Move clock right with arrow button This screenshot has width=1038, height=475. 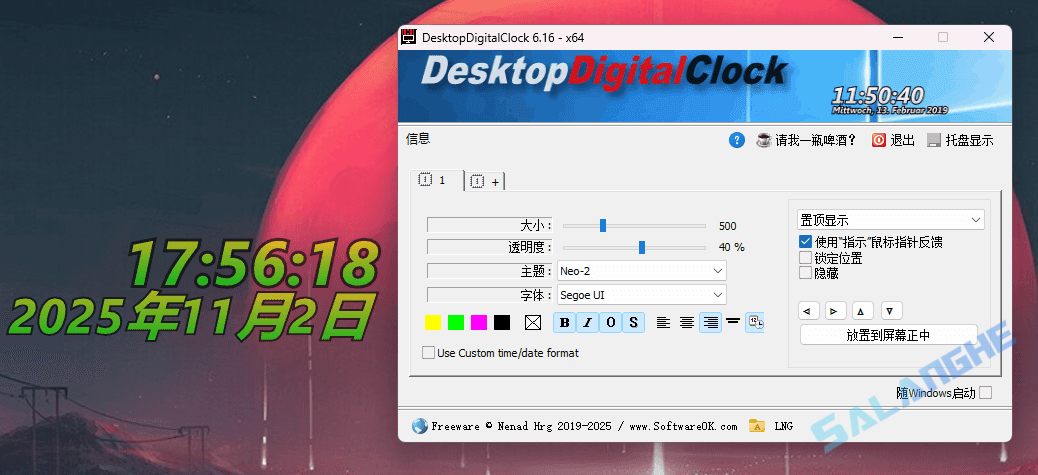click(835, 310)
